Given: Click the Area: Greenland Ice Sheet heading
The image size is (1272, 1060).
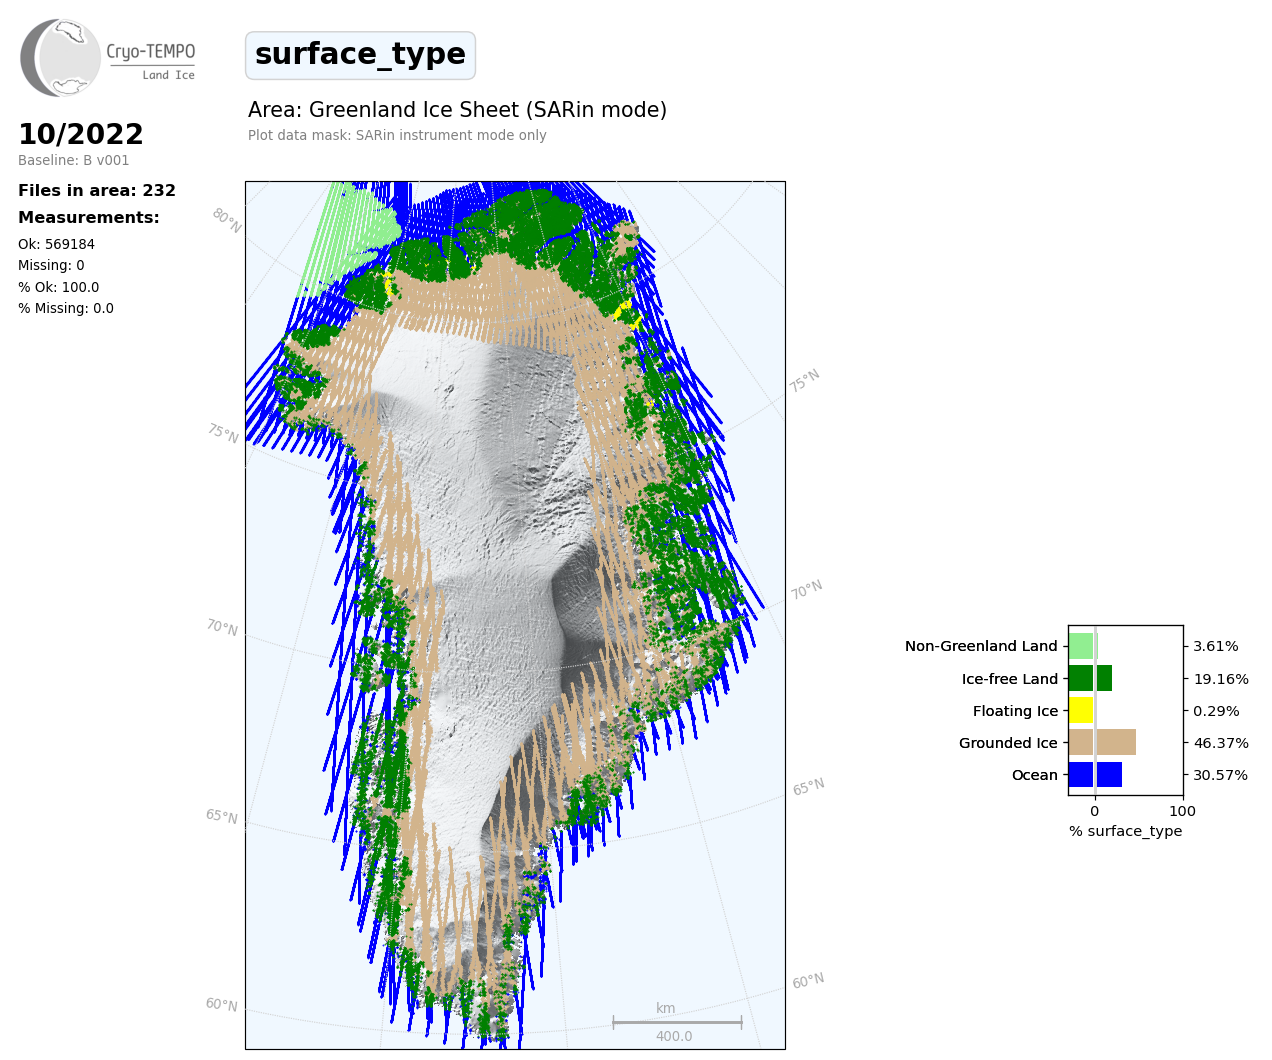Looking at the screenshot, I should tap(457, 110).
